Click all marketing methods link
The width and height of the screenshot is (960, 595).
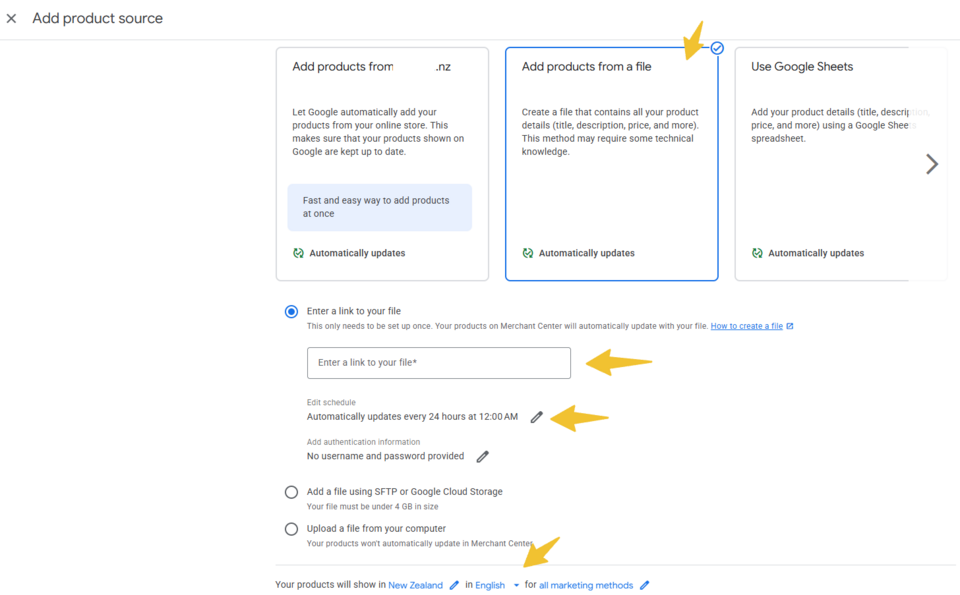[586, 586]
